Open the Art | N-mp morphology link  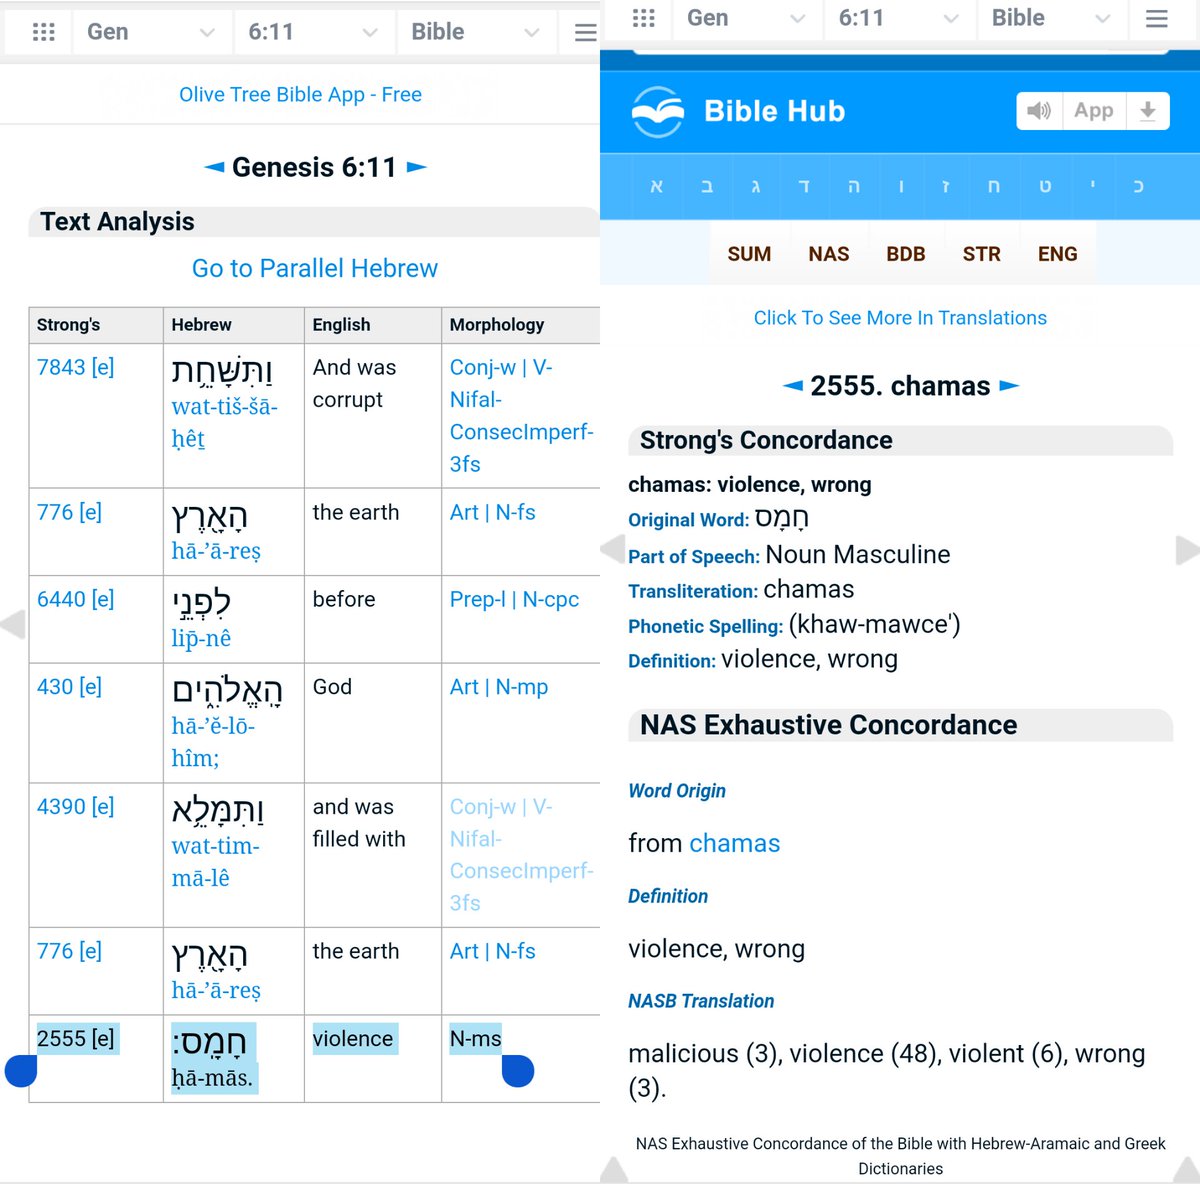[499, 687]
